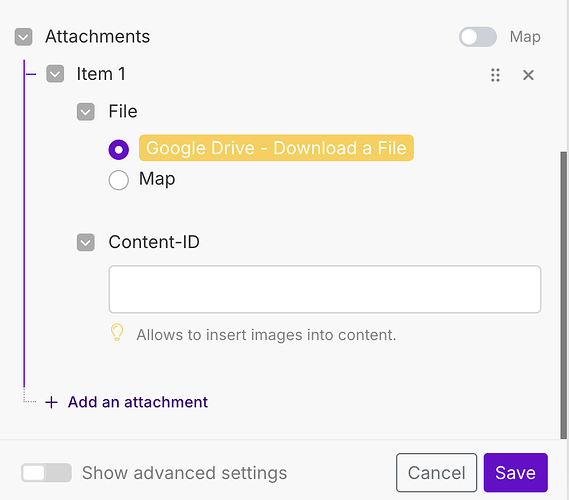This screenshot has width=569, height=500.
Task: Click the plus icon to add attachment
Action: coord(52,402)
